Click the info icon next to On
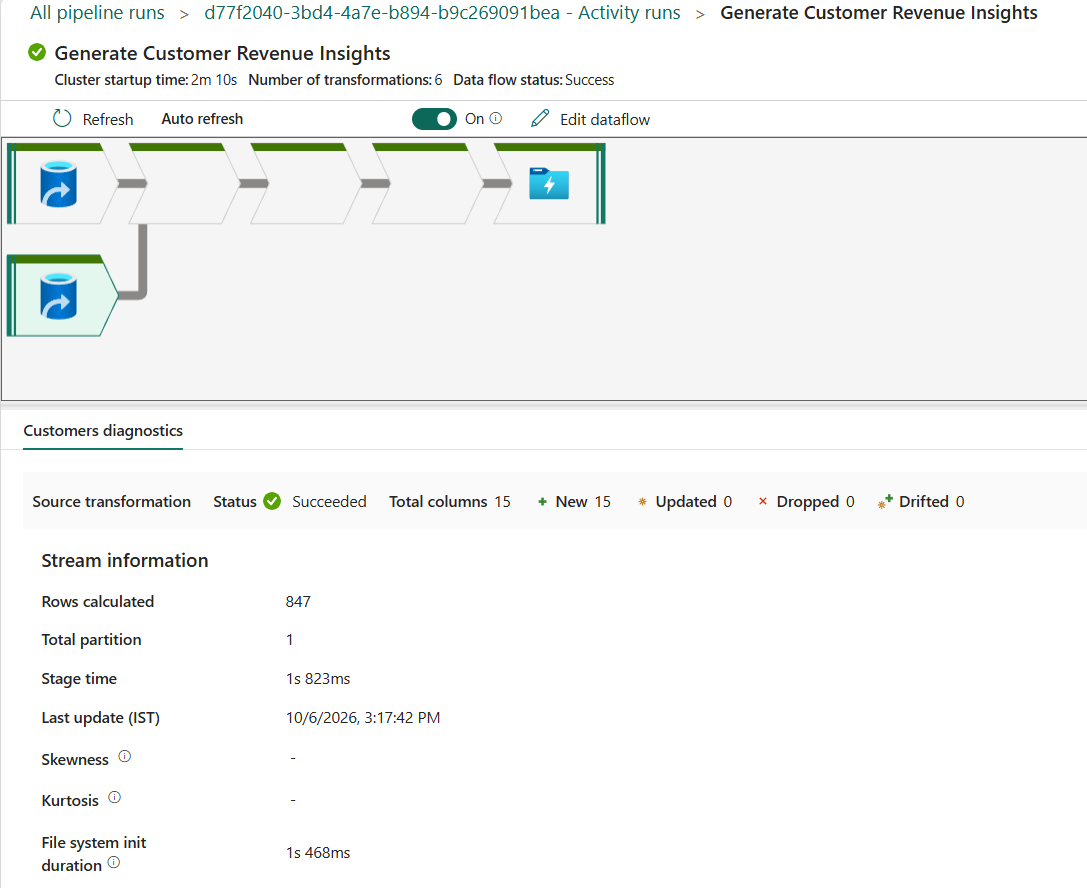The image size is (1087, 888). (x=496, y=119)
